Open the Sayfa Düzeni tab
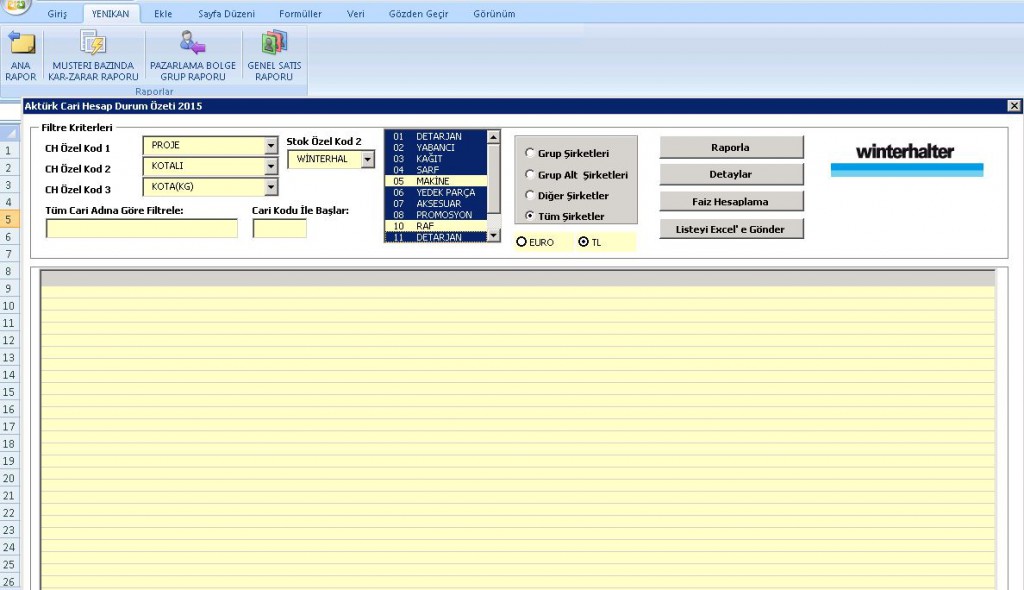Screen dimensions: 1024x590 pyautogui.click(x=226, y=14)
